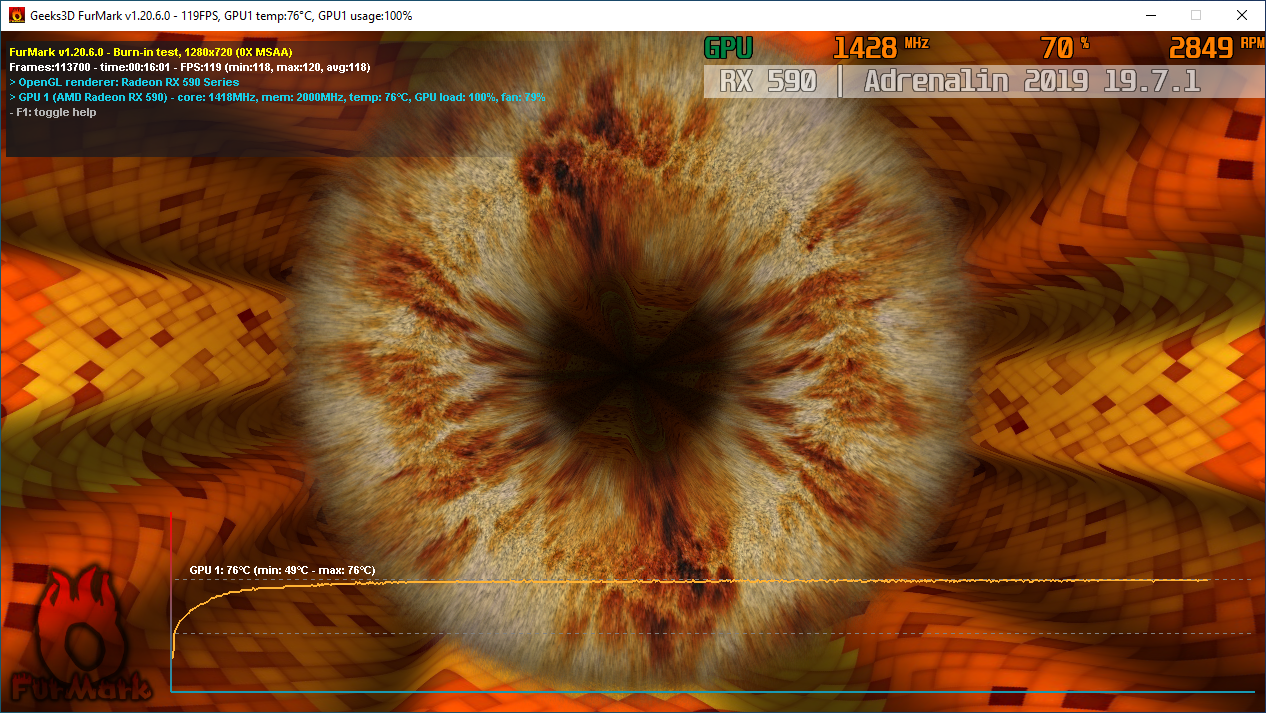Click the 'GPU 1 (AMD Radeon RX 590)' info line

pyautogui.click(x=277, y=97)
